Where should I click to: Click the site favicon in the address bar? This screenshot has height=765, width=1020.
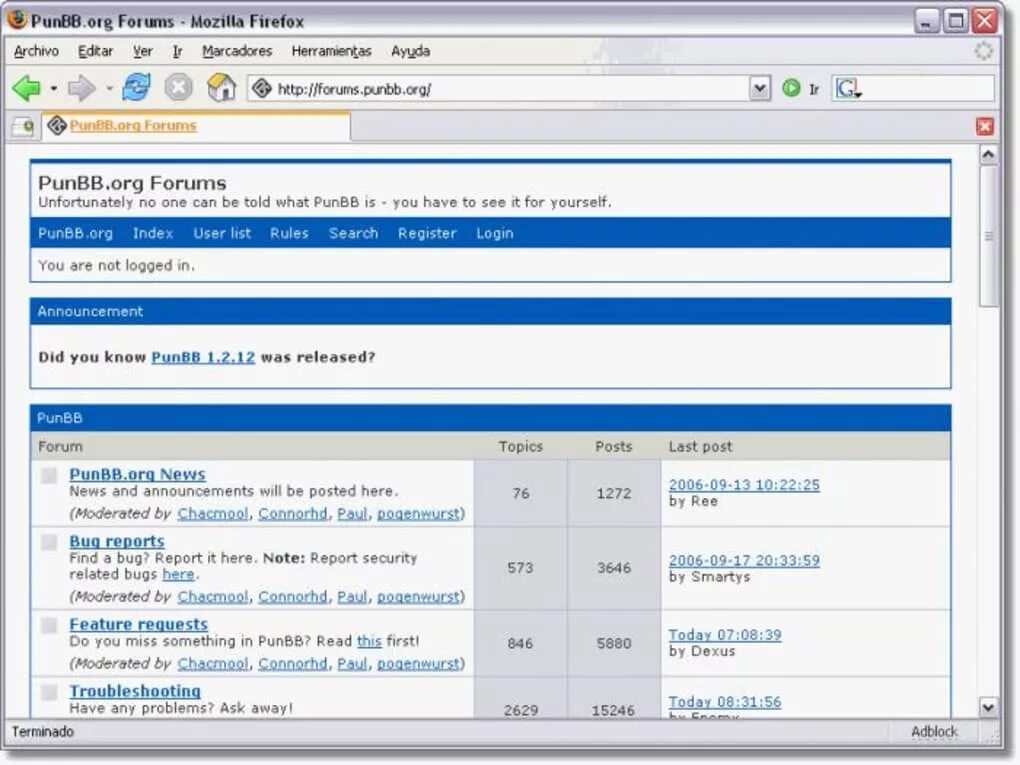coord(262,88)
